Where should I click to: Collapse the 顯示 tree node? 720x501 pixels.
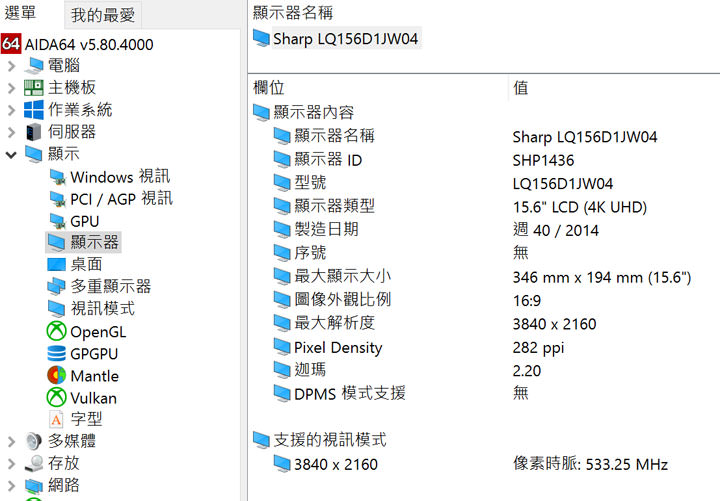click(x=11, y=154)
